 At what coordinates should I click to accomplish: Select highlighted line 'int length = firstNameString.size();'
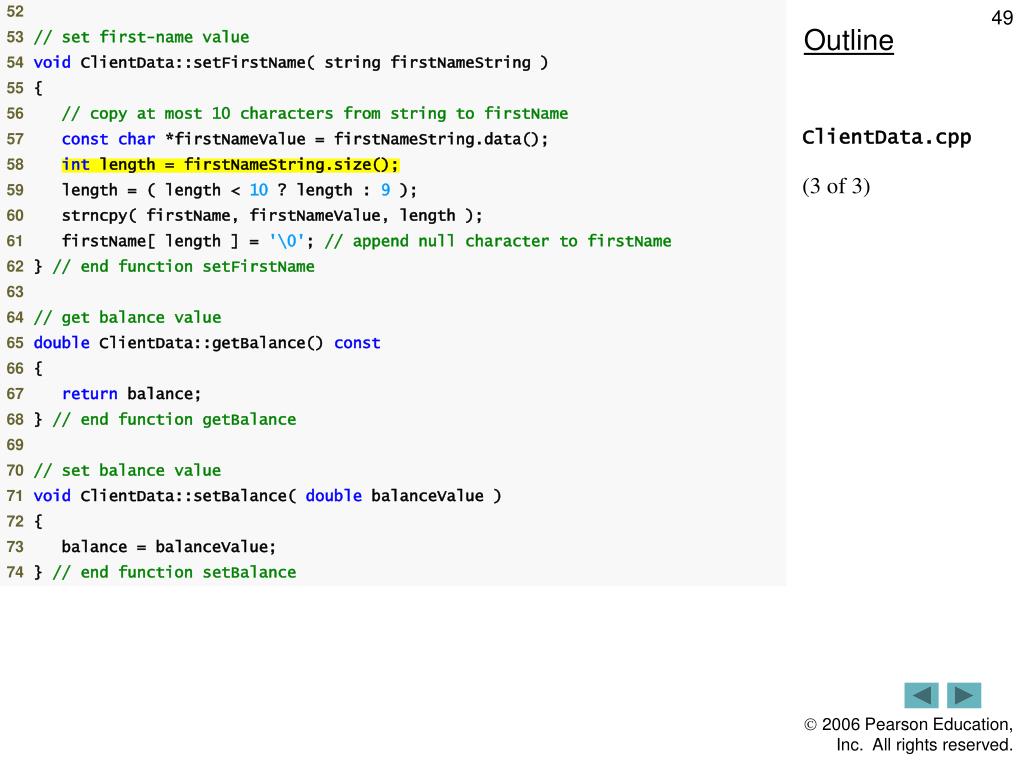[x=230, y=165]
